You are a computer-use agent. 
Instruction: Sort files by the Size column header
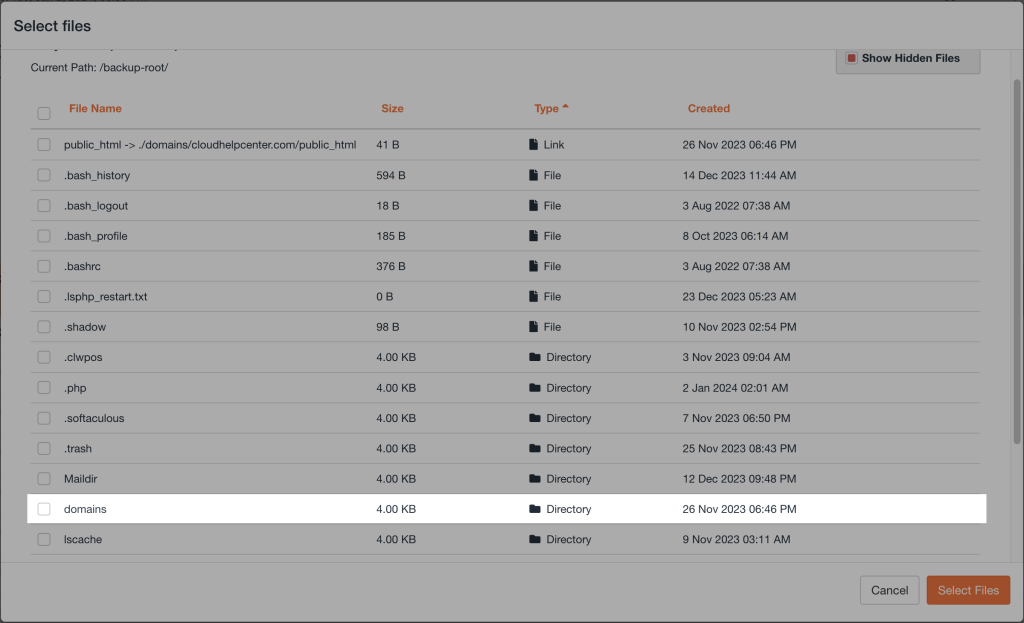coord(392,108)
